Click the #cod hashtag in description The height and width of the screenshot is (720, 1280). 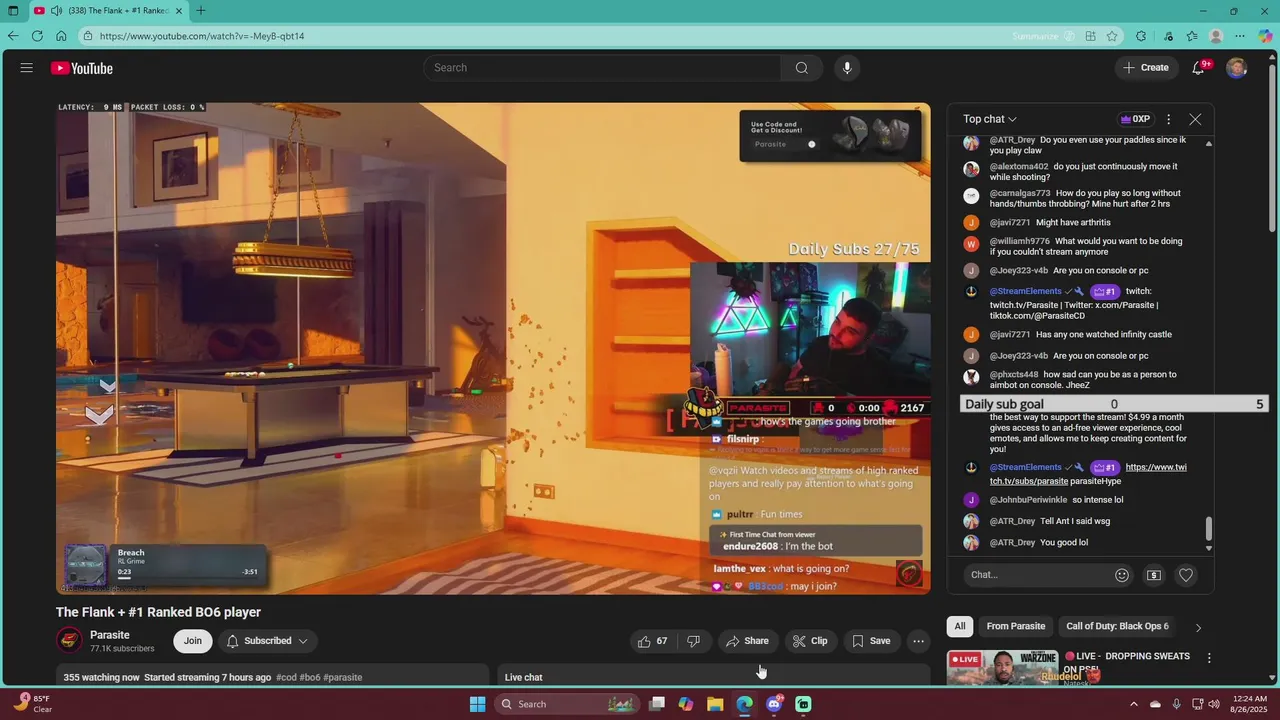point(286,677)
